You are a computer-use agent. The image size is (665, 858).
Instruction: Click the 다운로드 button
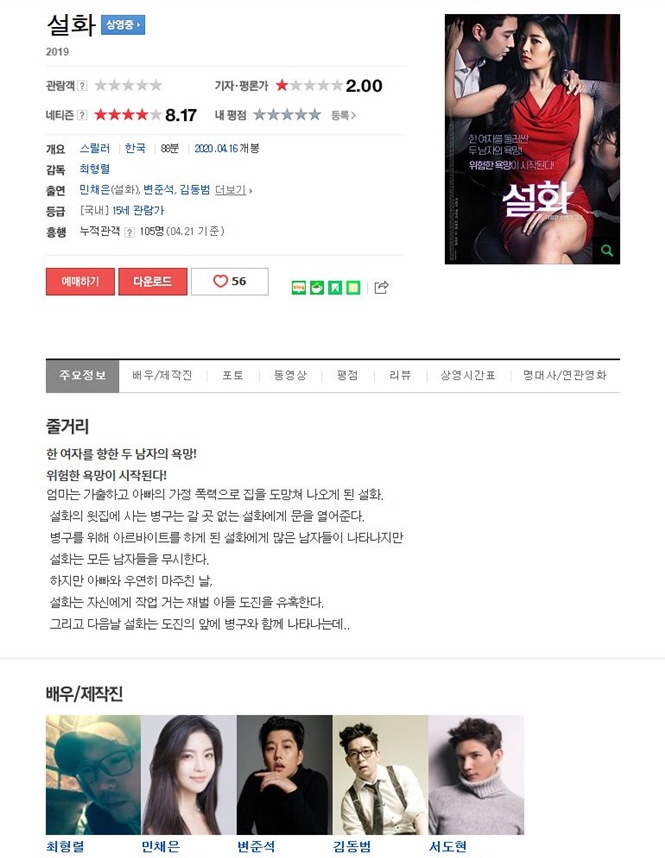click(x=153, y=281)
